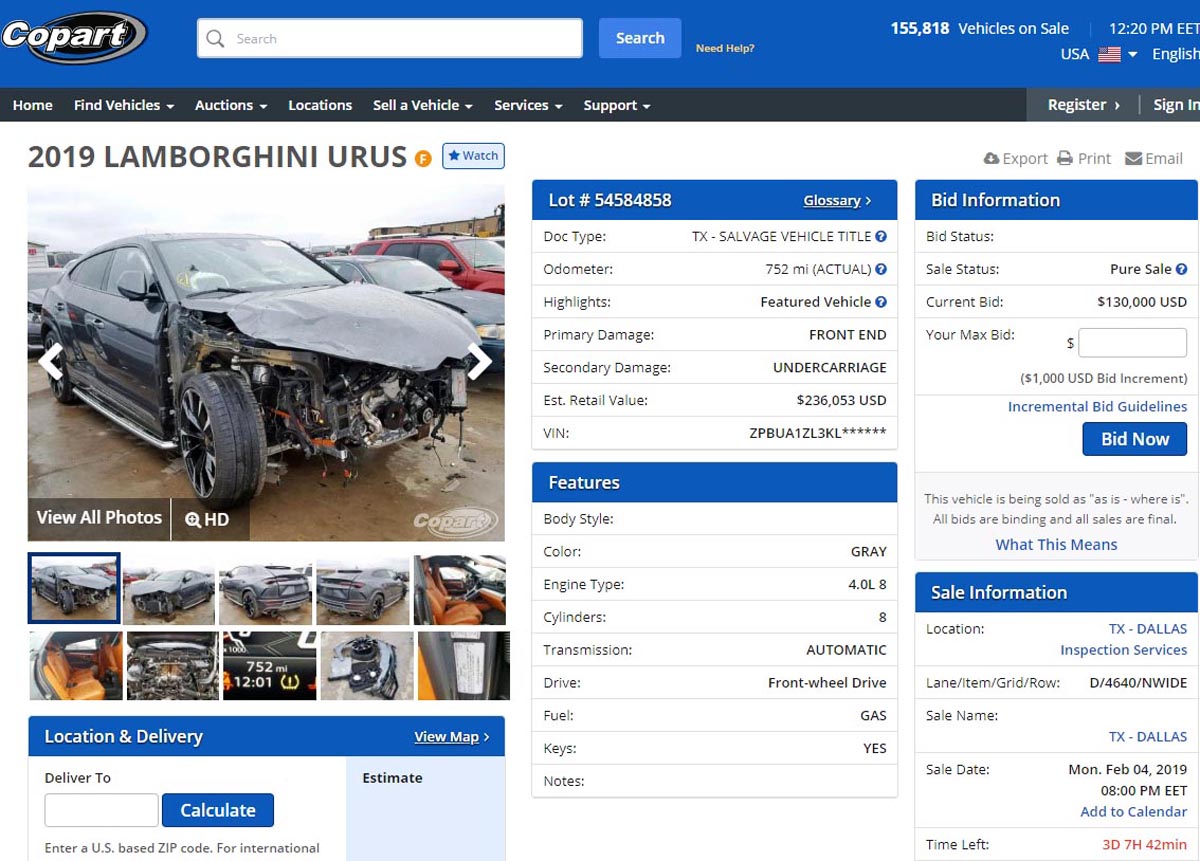Open Incremental Bid Guidelines link
The height and width of the screenshot is (861, 1200).
[x=1097, y=406]
